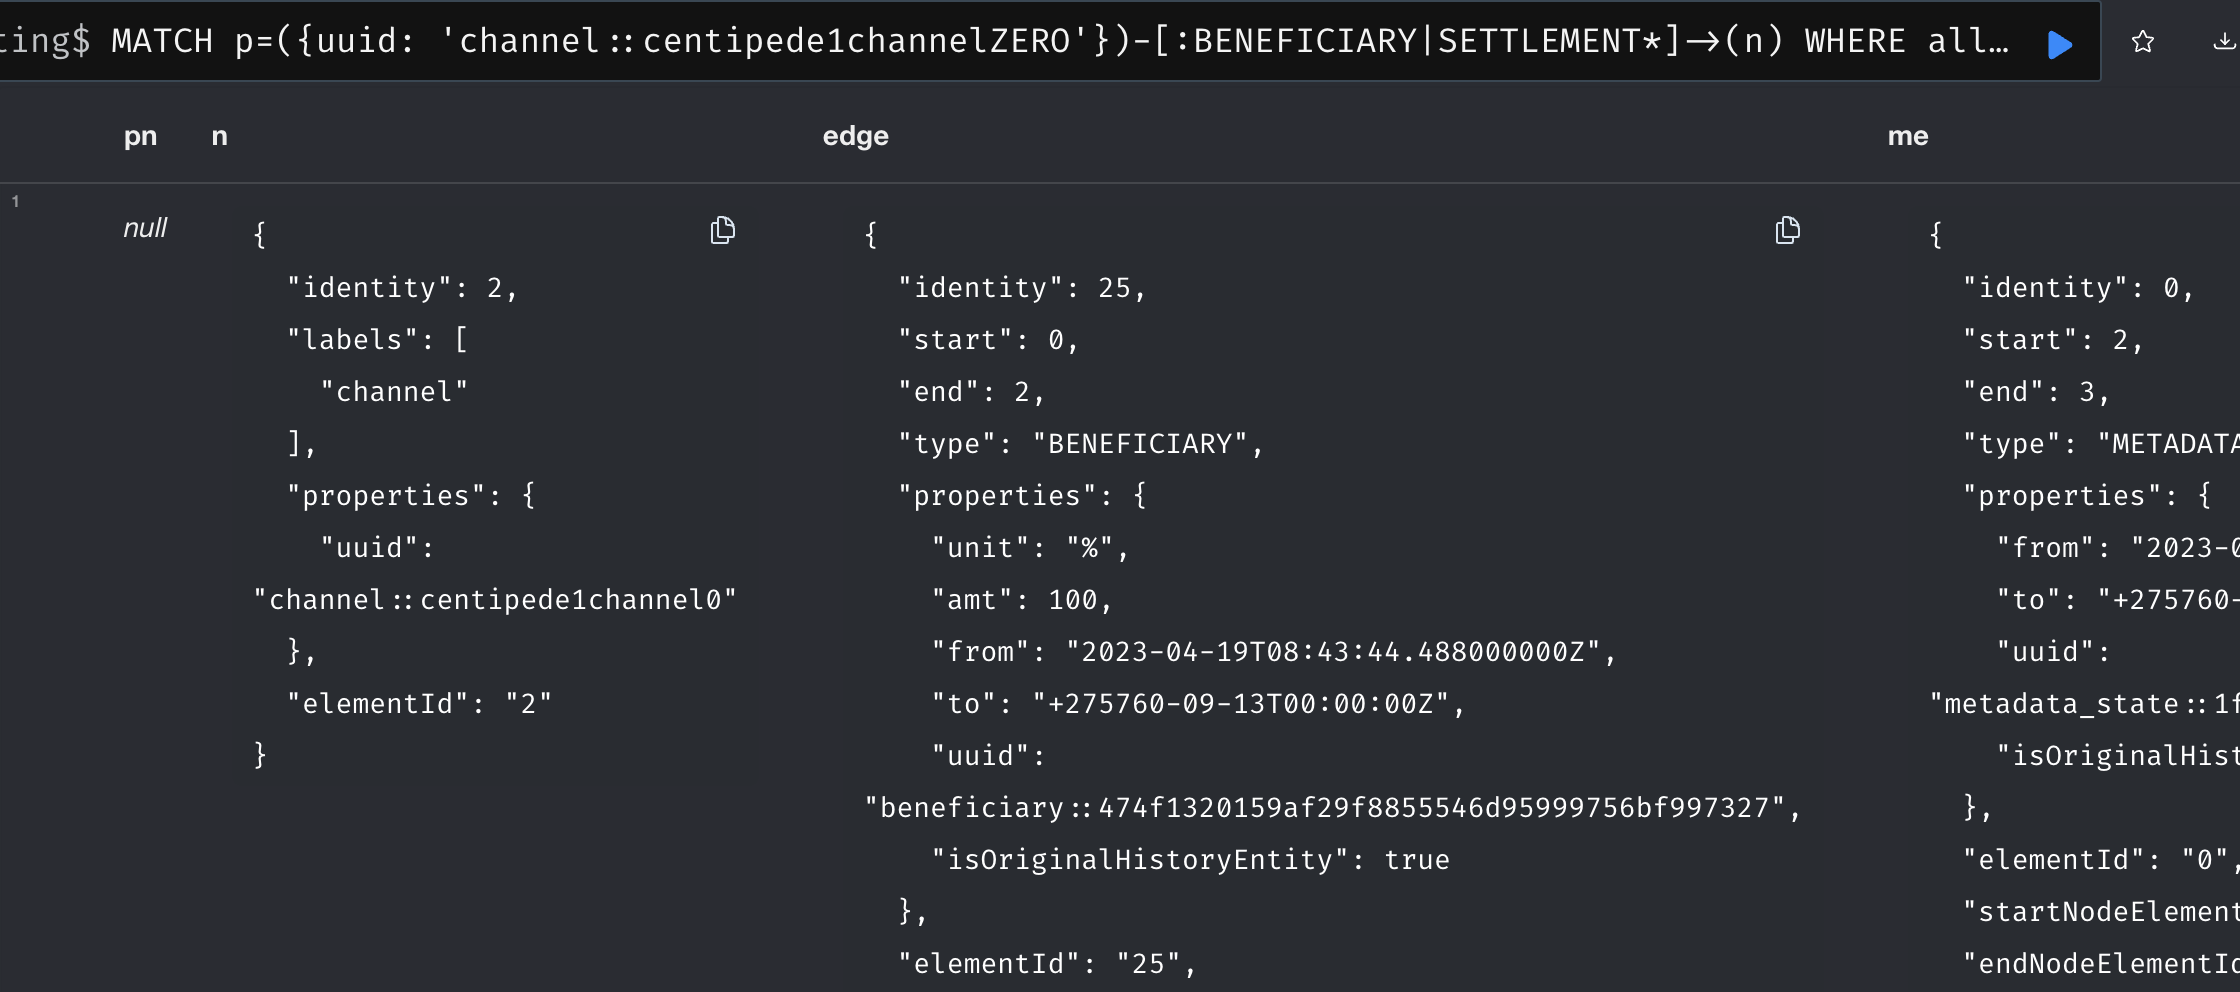Star the query as a favorite
This screenshot has width=2240, height=992.
[2143, 43]
